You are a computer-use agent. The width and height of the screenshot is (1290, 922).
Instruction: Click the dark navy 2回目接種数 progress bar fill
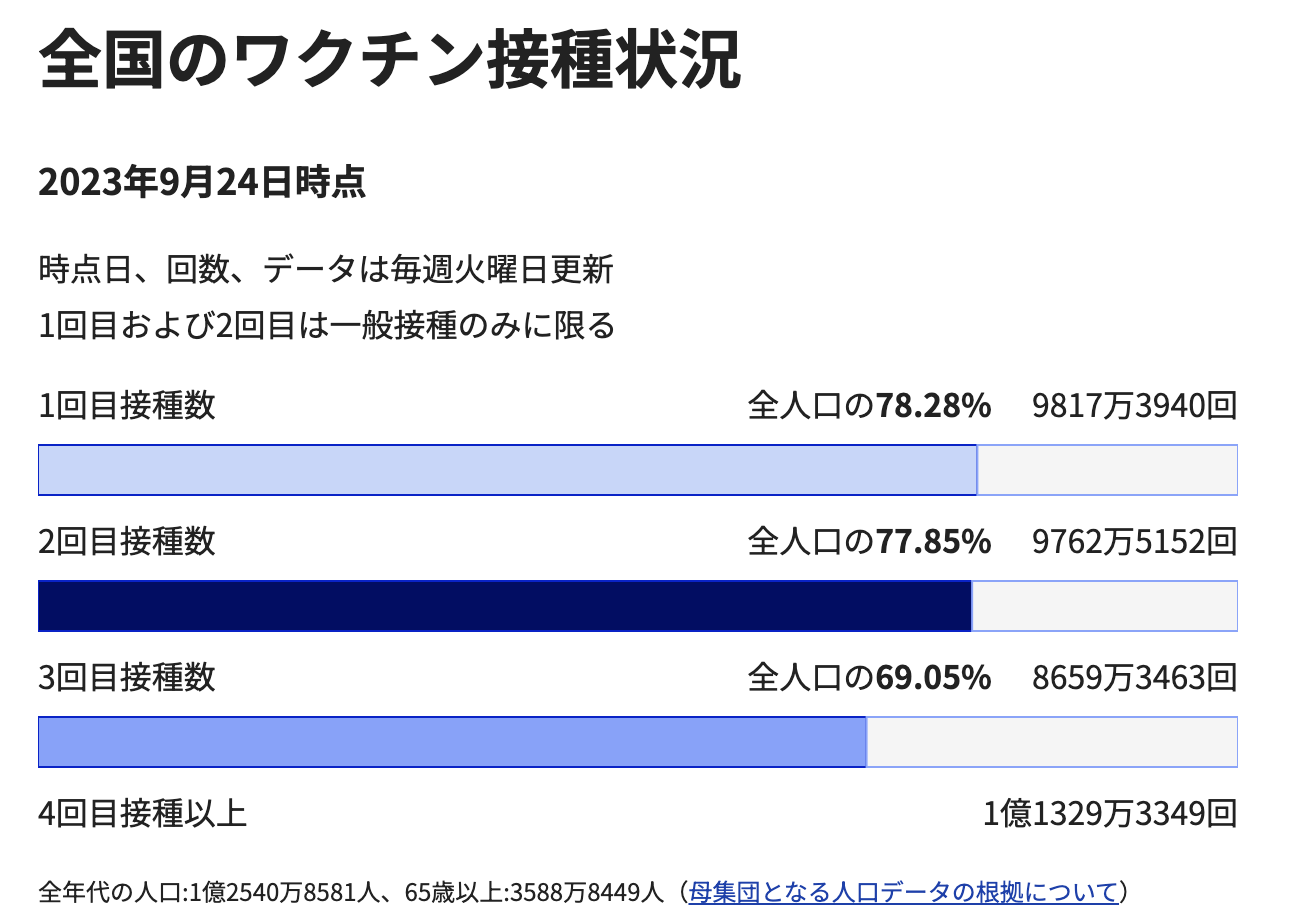[x=504, y=606]
